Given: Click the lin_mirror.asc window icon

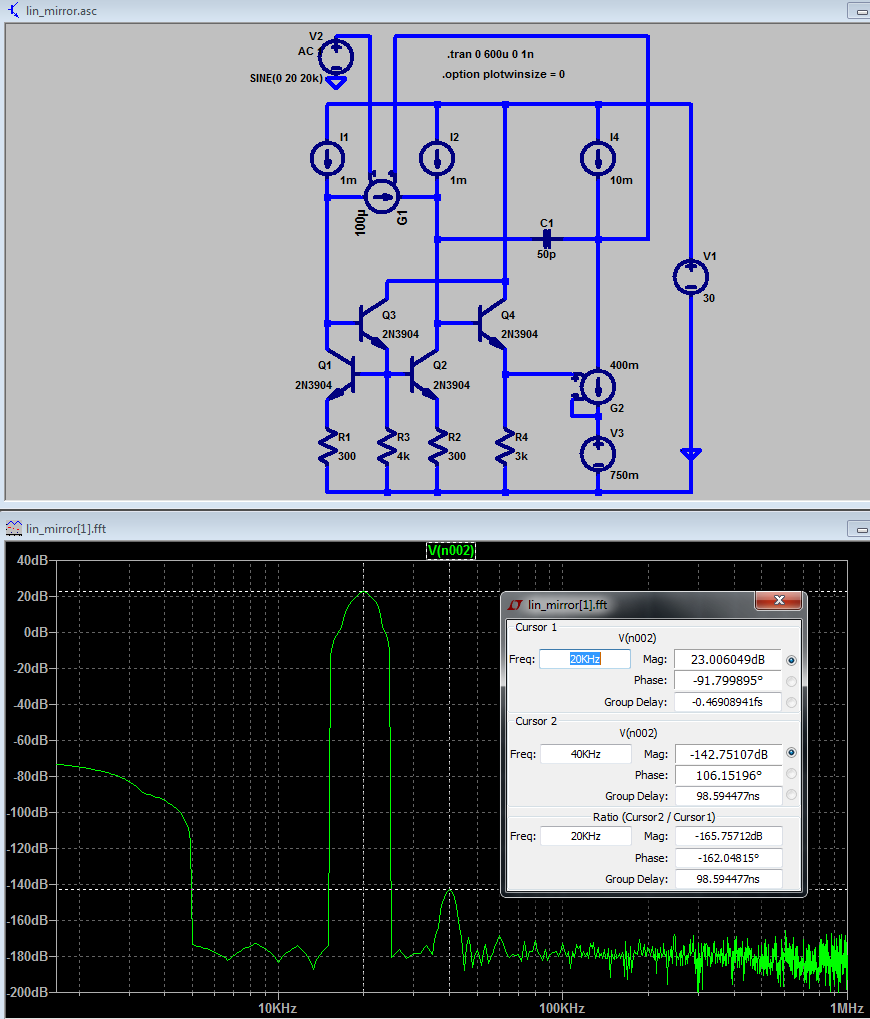Looking at the screenshot, I should click(13, 10).
